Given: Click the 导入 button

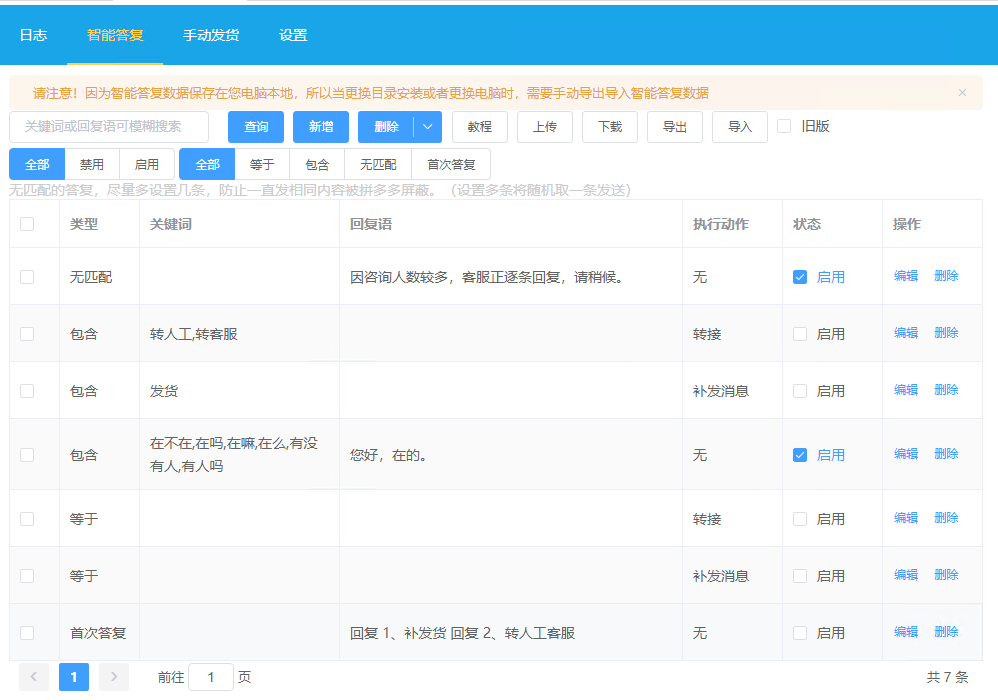Looking at the screenshot, I should click(x=740, y=127).
